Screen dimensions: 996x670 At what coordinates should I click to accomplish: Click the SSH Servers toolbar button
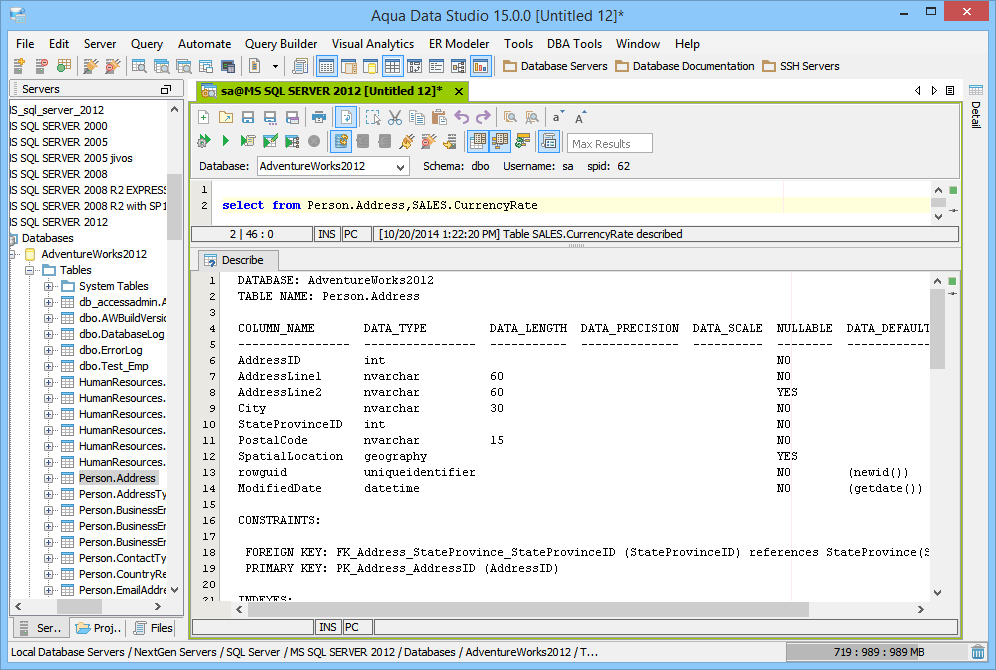click(x=801, y=66)
